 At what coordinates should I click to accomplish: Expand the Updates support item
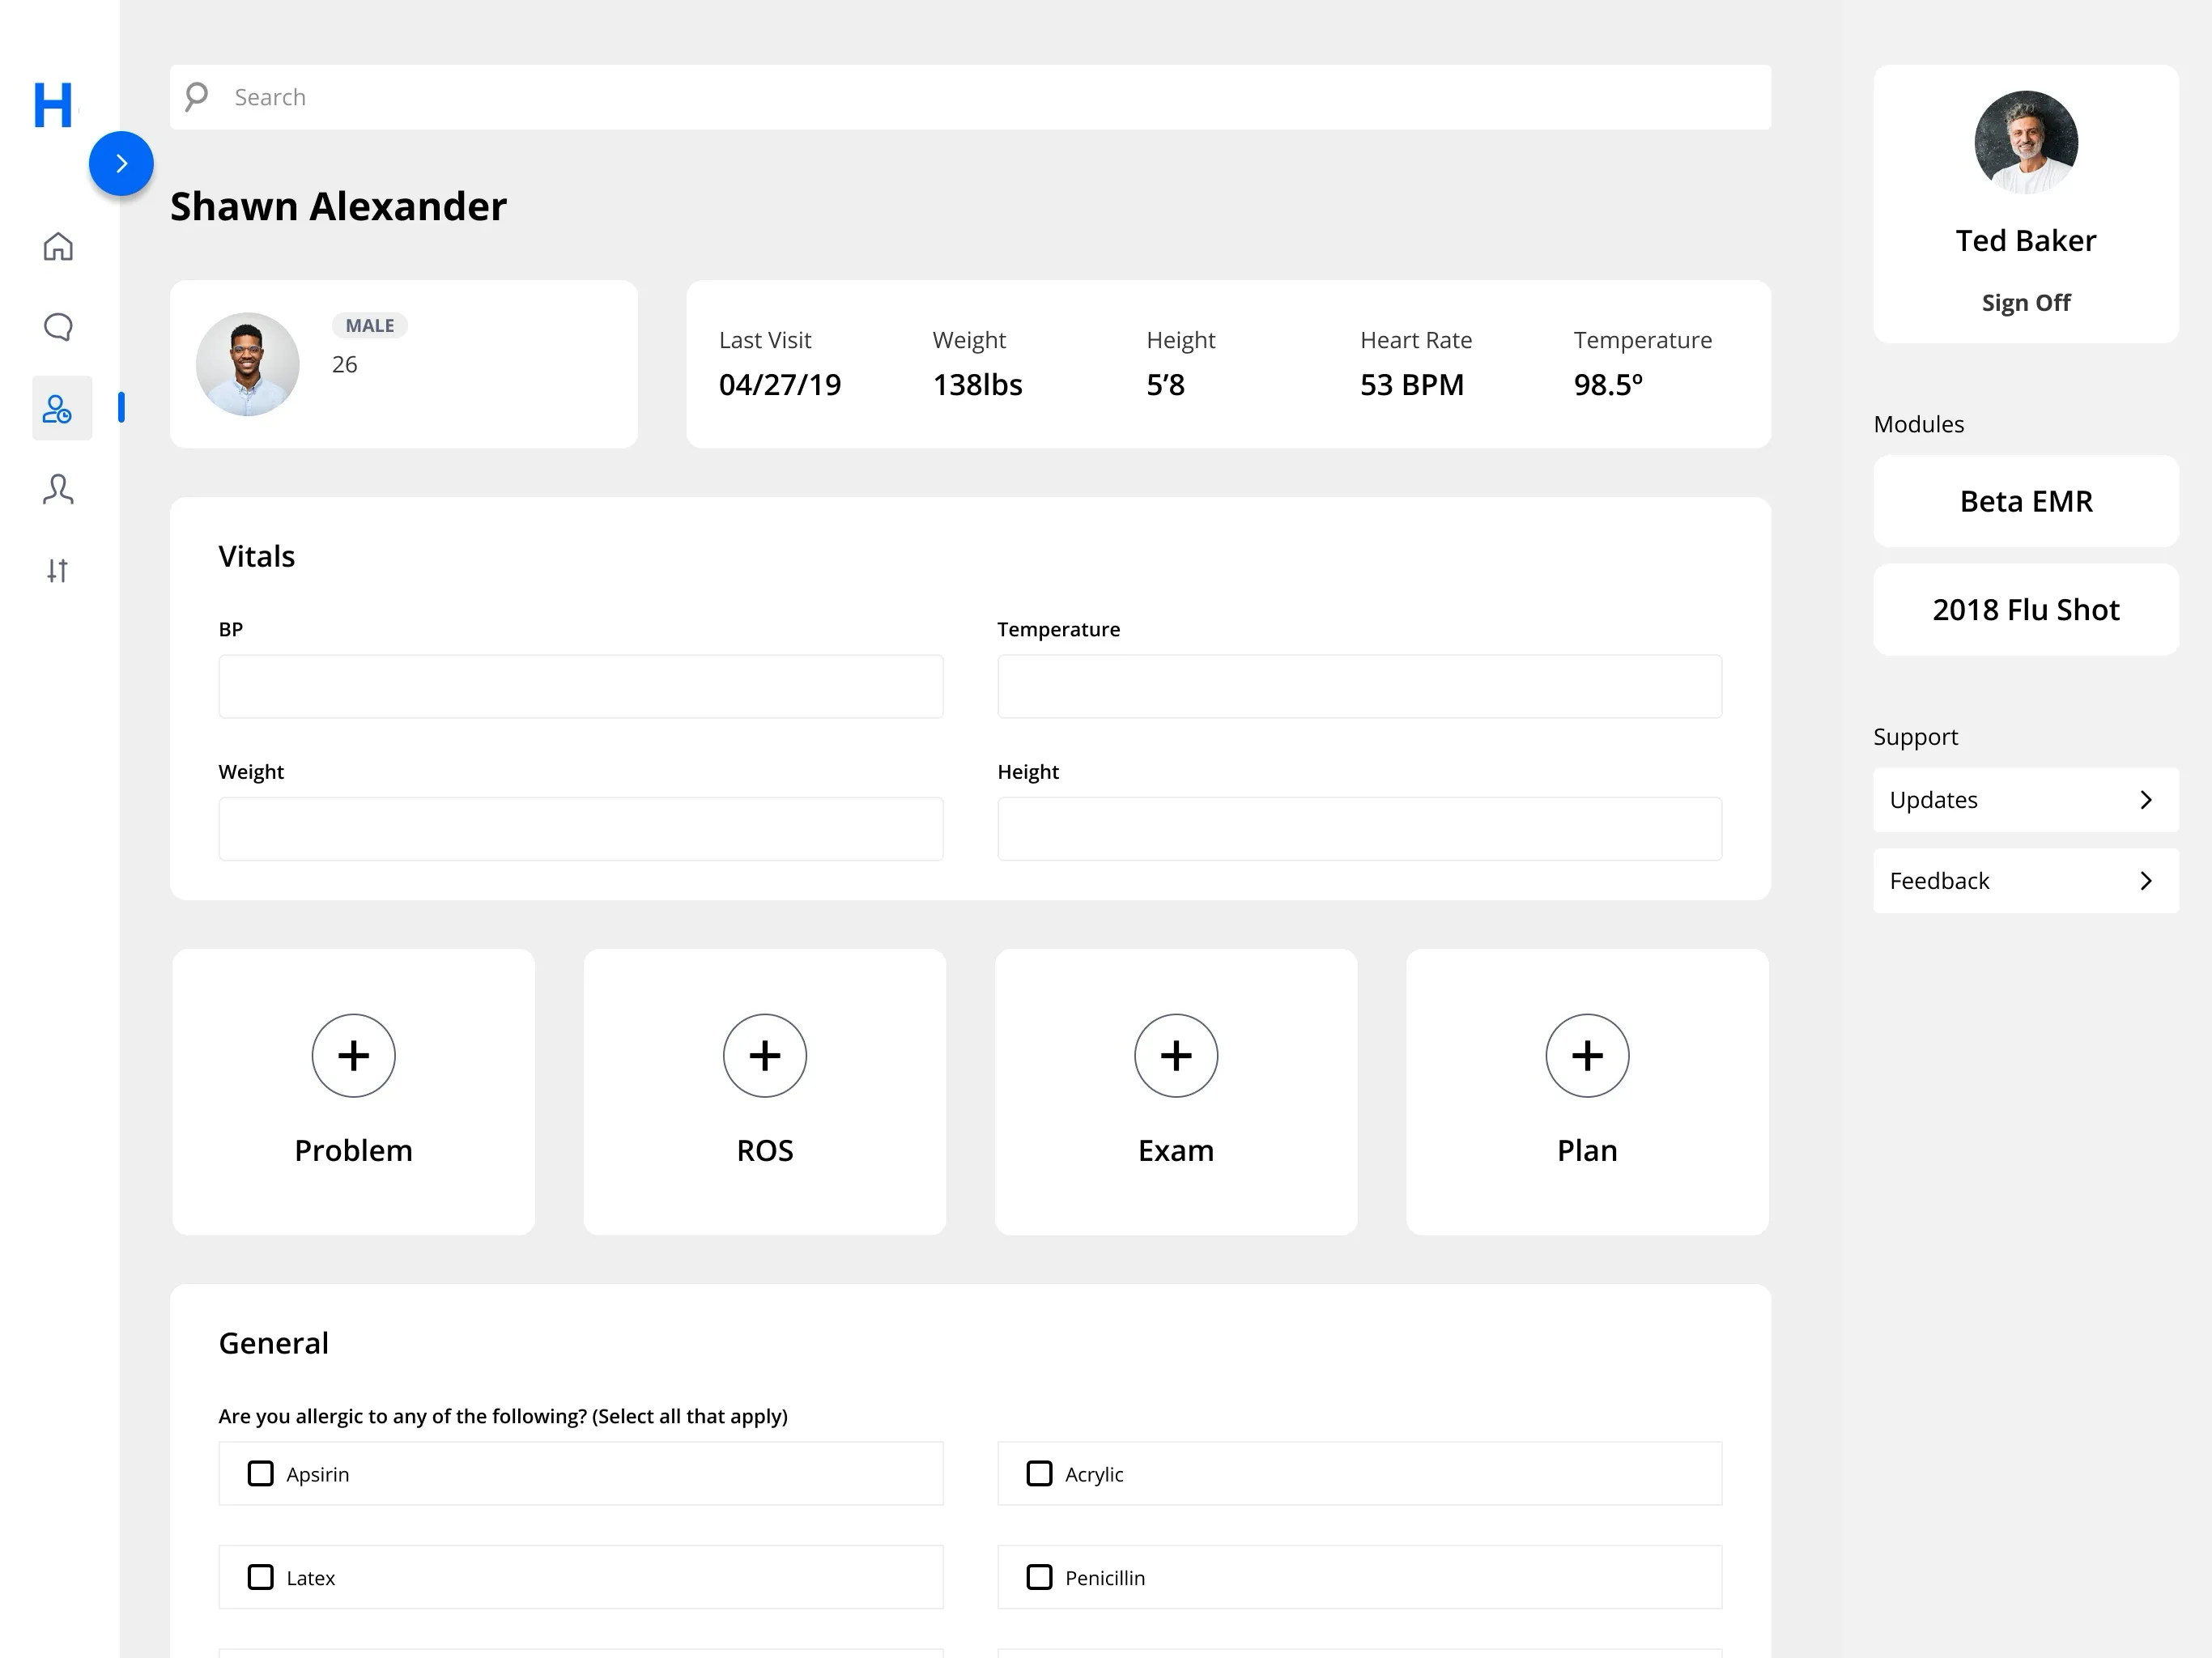[2025, 799]
